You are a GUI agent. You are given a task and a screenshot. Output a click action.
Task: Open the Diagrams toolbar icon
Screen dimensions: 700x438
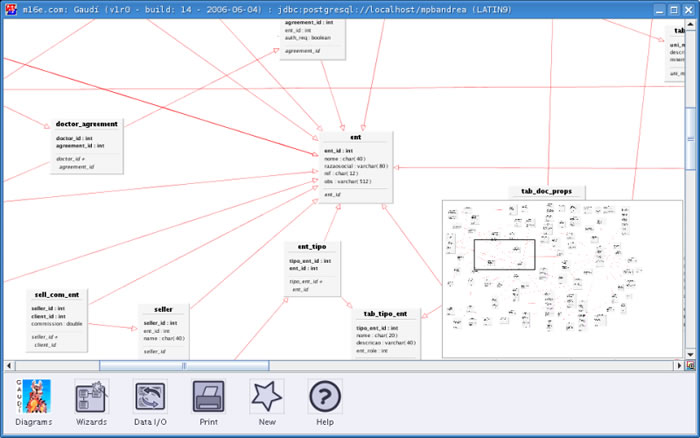coord(36,398)
